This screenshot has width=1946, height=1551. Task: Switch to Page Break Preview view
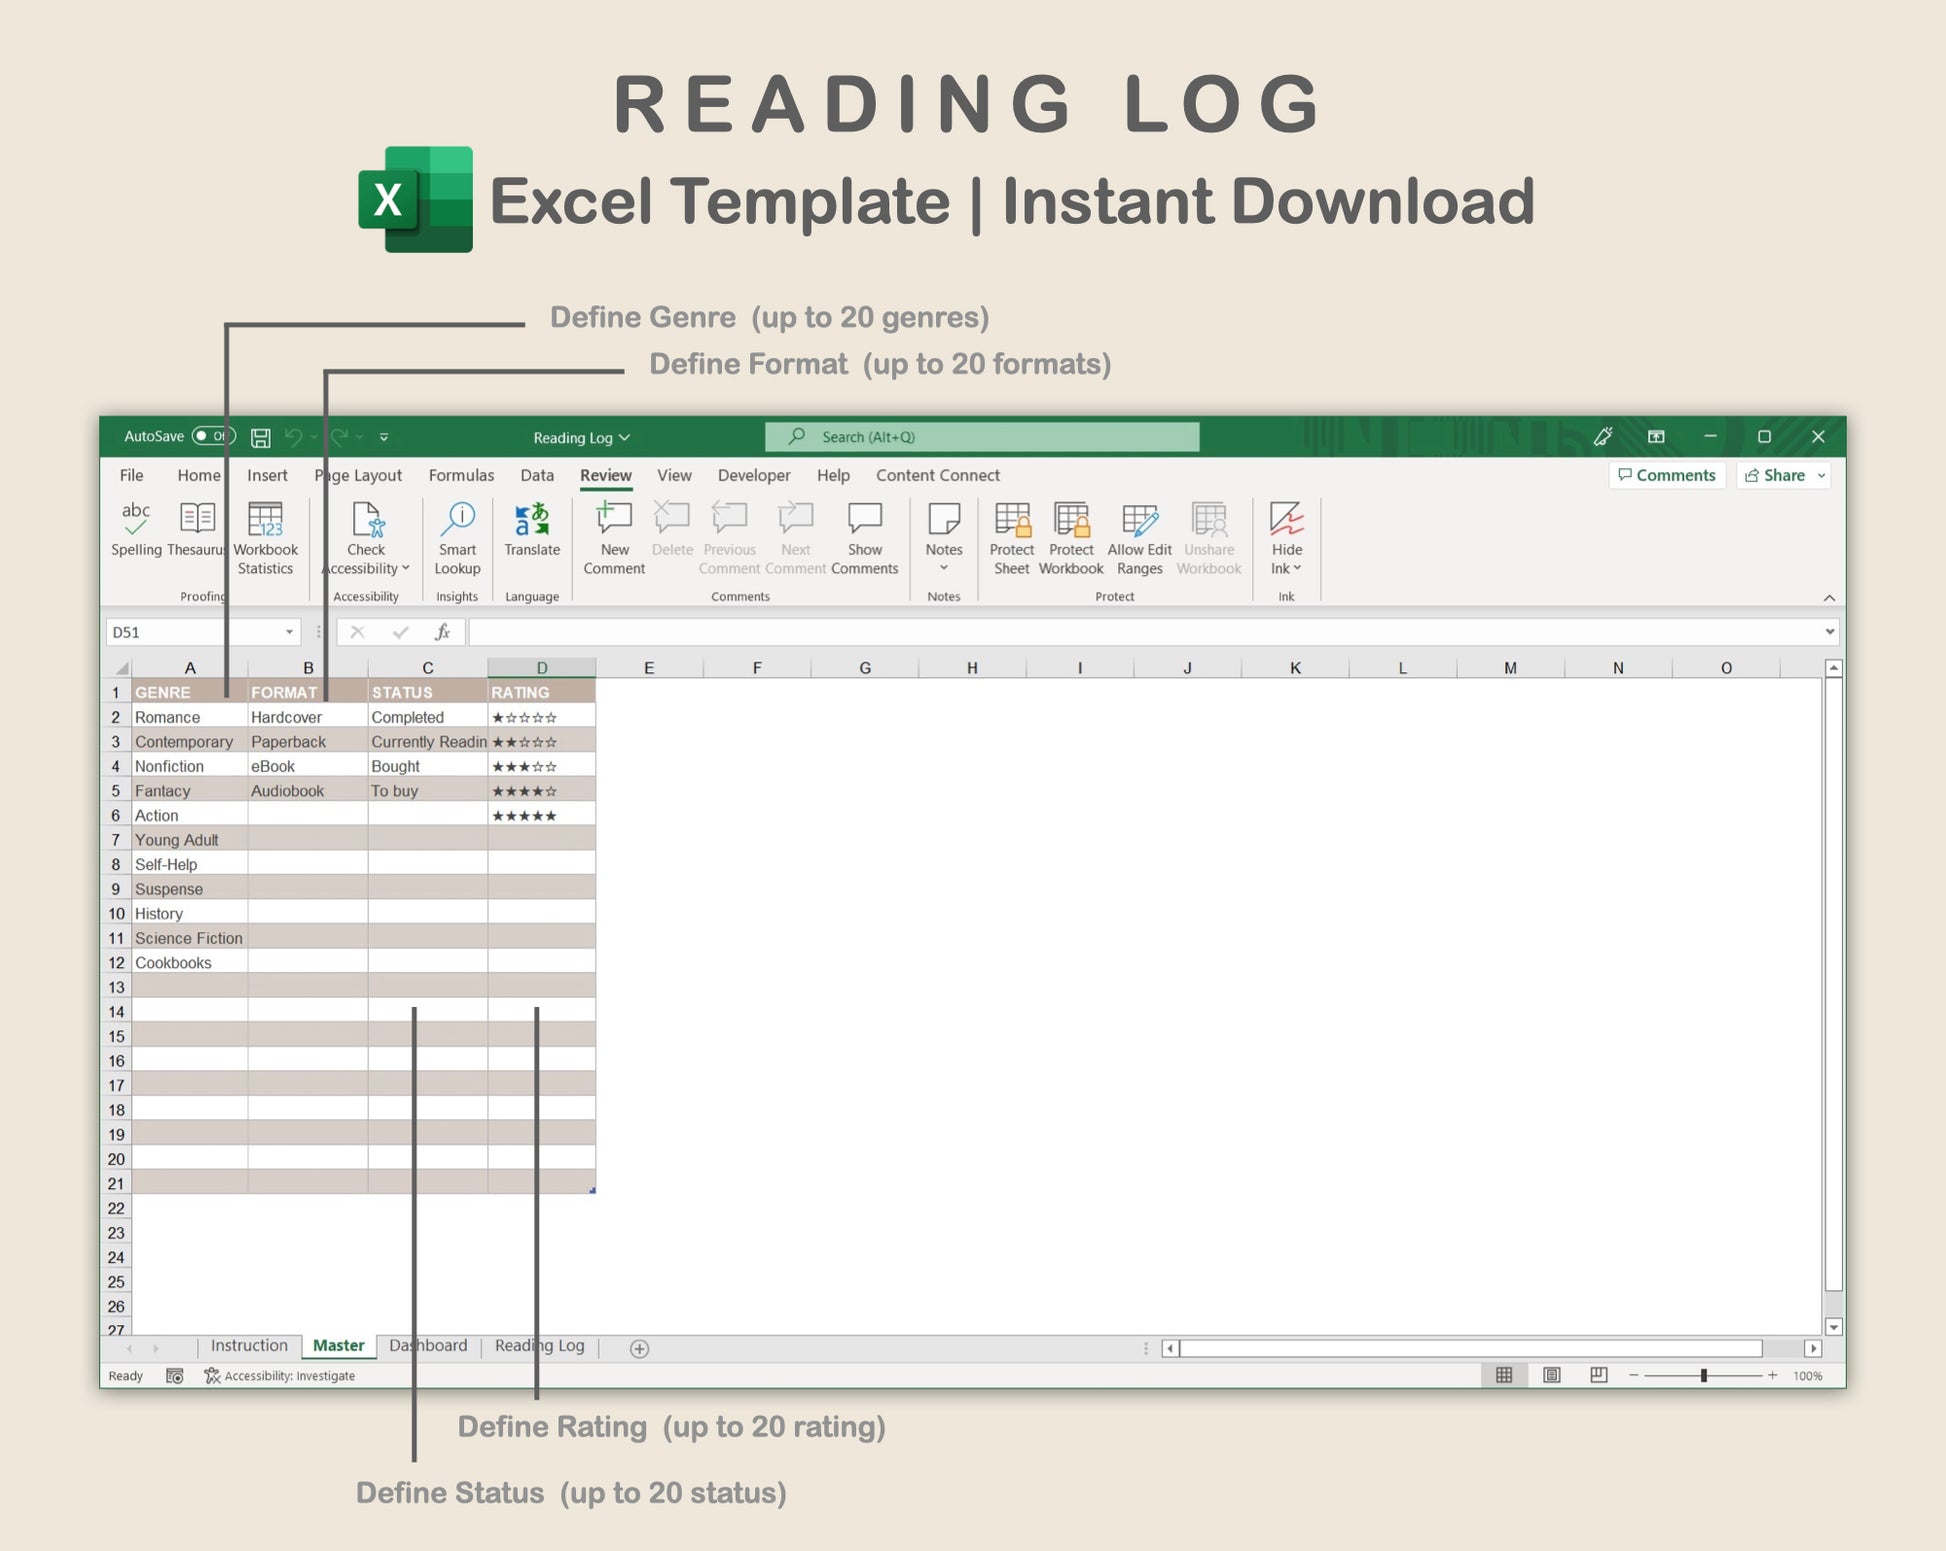tap(1599, 1375)
